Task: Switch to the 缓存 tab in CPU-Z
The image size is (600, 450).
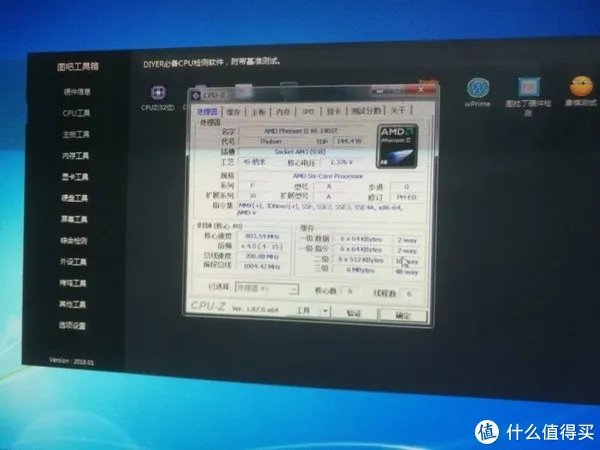Action: point(233,112)
